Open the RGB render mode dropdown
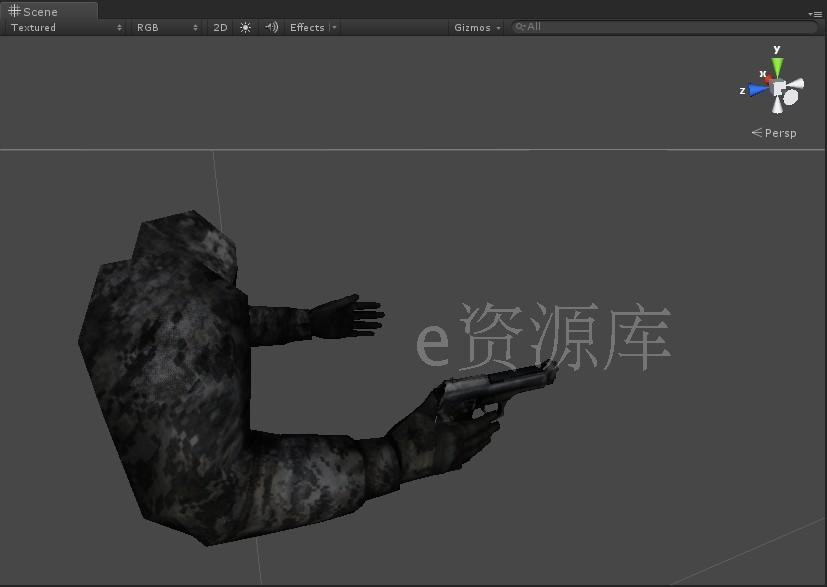Viewport: 827px width, 587px height. pos(167,27)
